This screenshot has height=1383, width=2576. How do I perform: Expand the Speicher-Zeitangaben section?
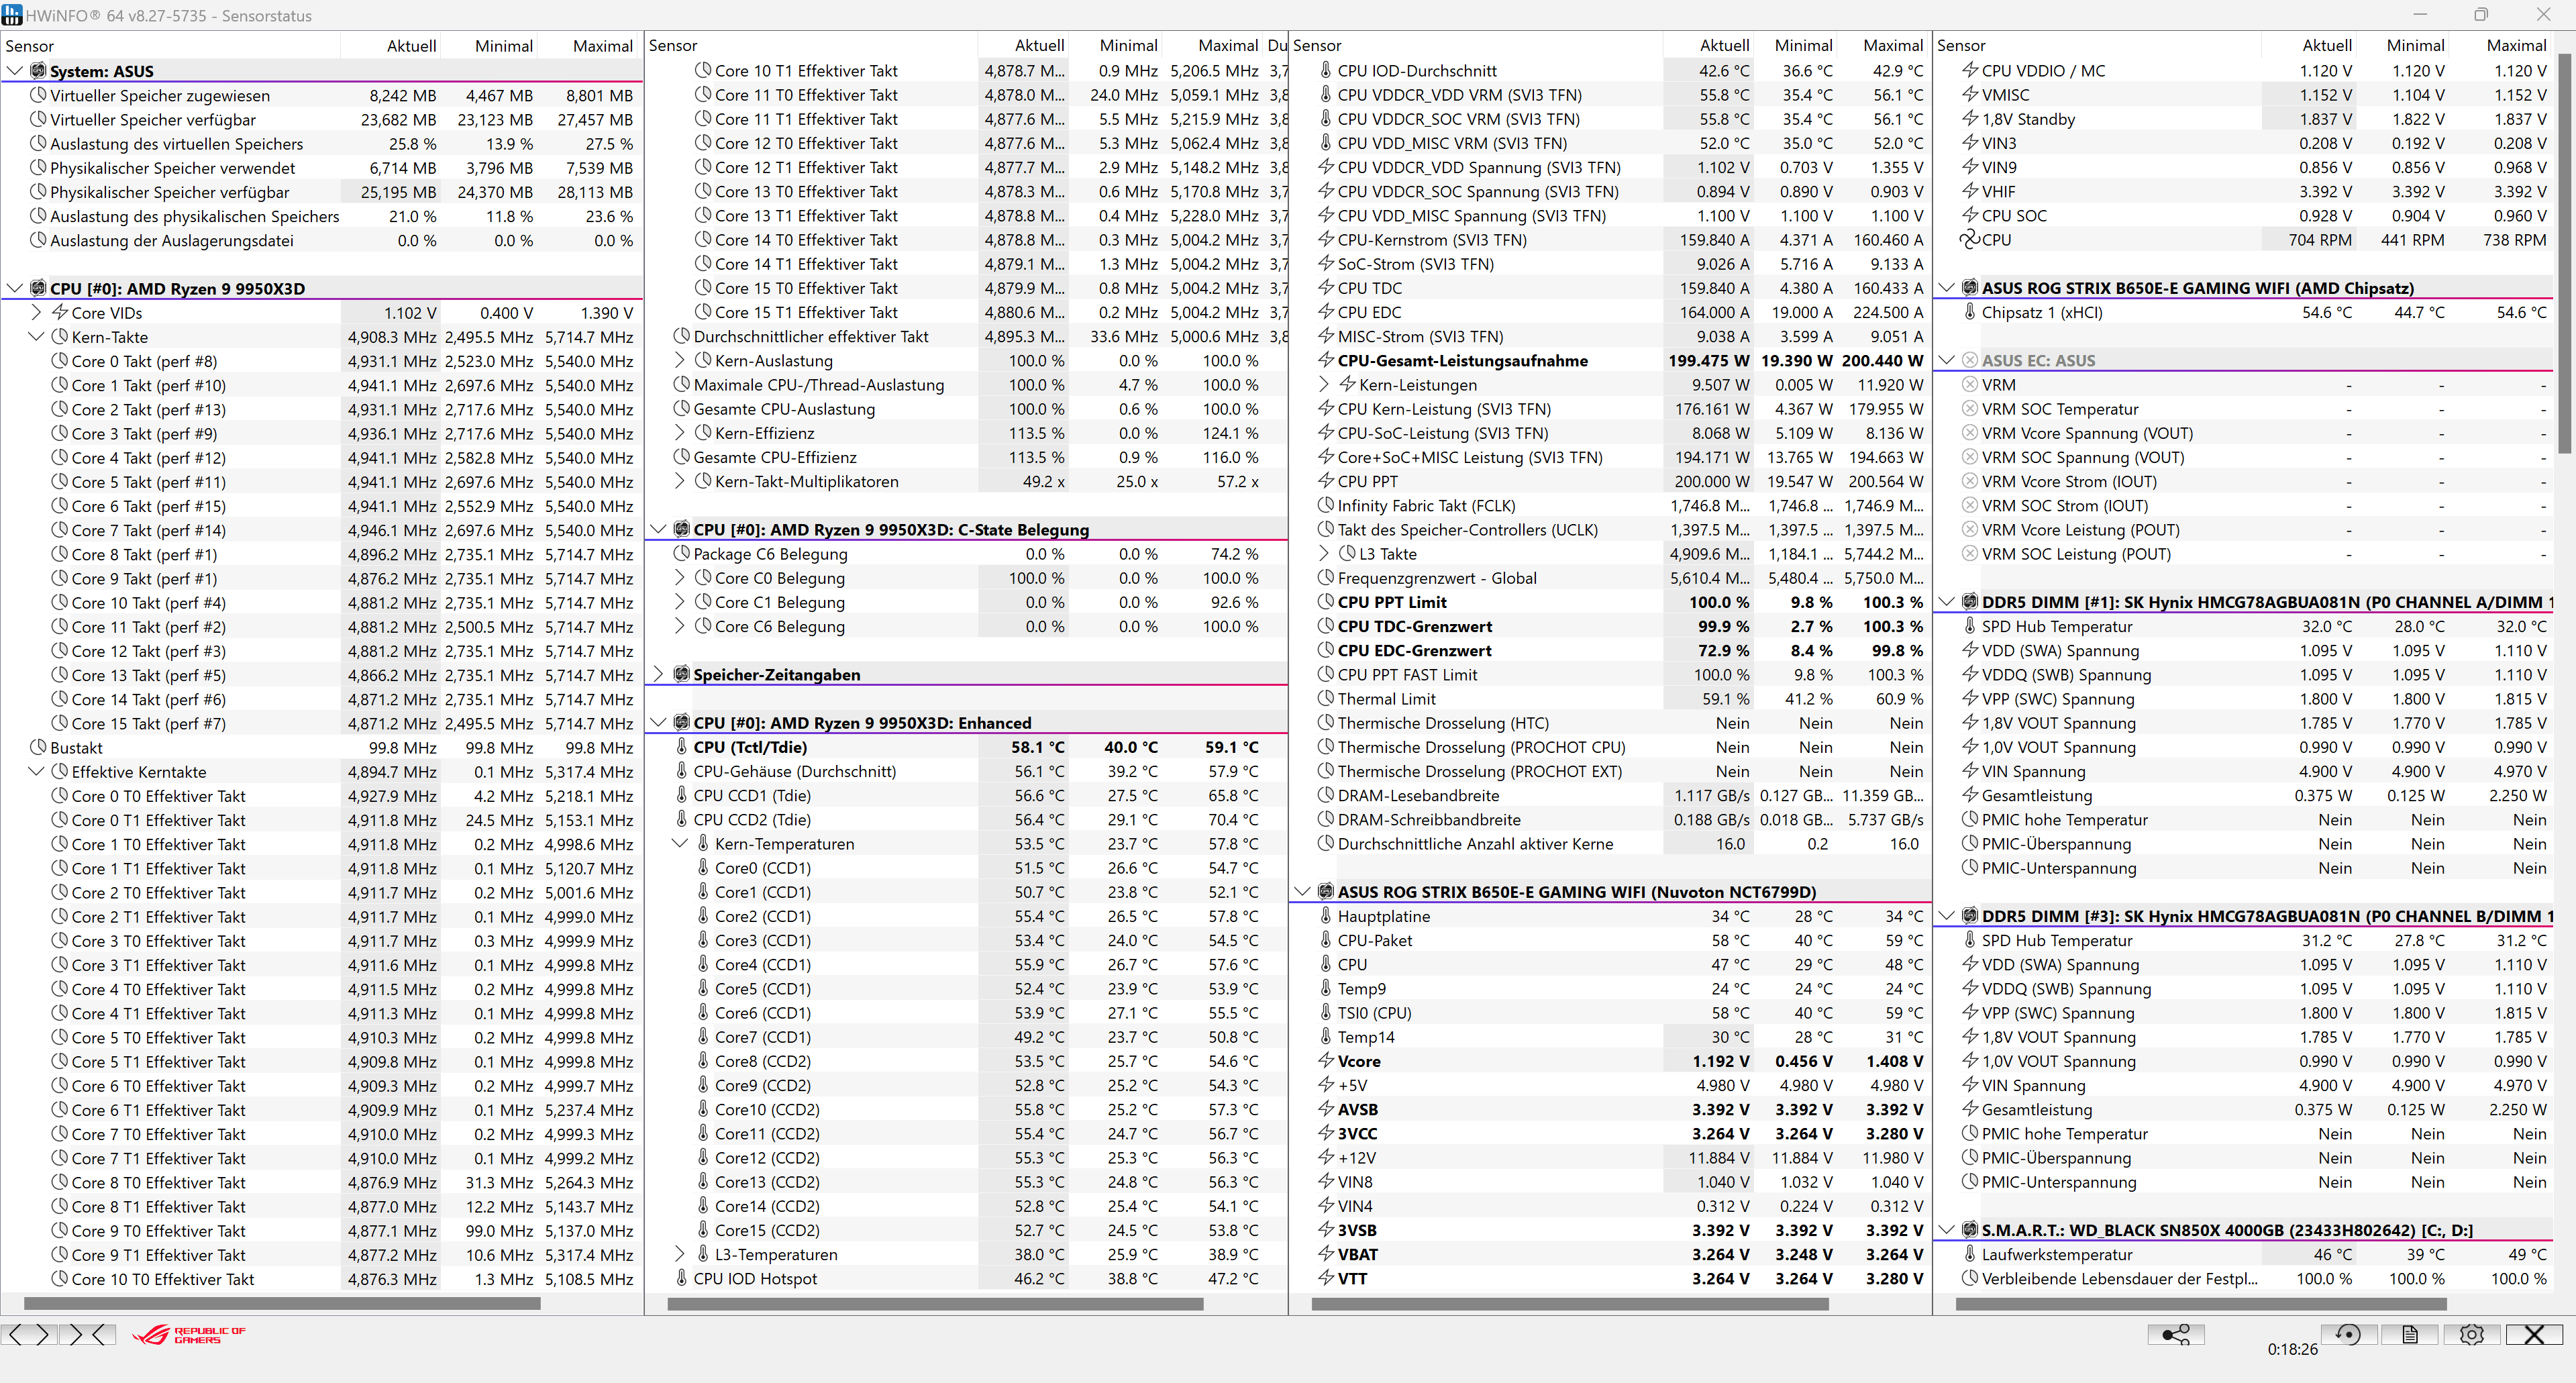pos(658,674)
